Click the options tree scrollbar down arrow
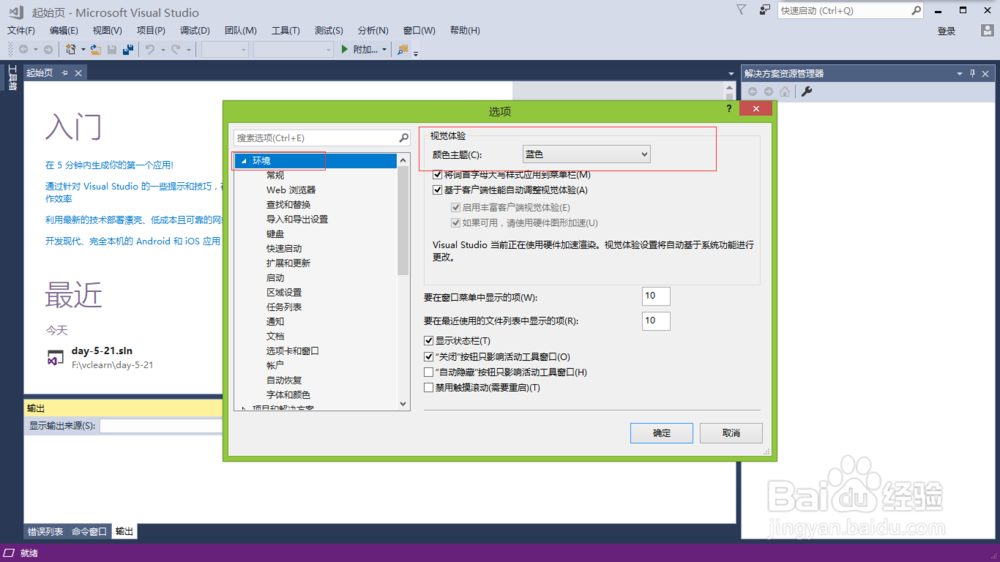The width and height of the screenshot is (1000, 562). coord(403,404)
